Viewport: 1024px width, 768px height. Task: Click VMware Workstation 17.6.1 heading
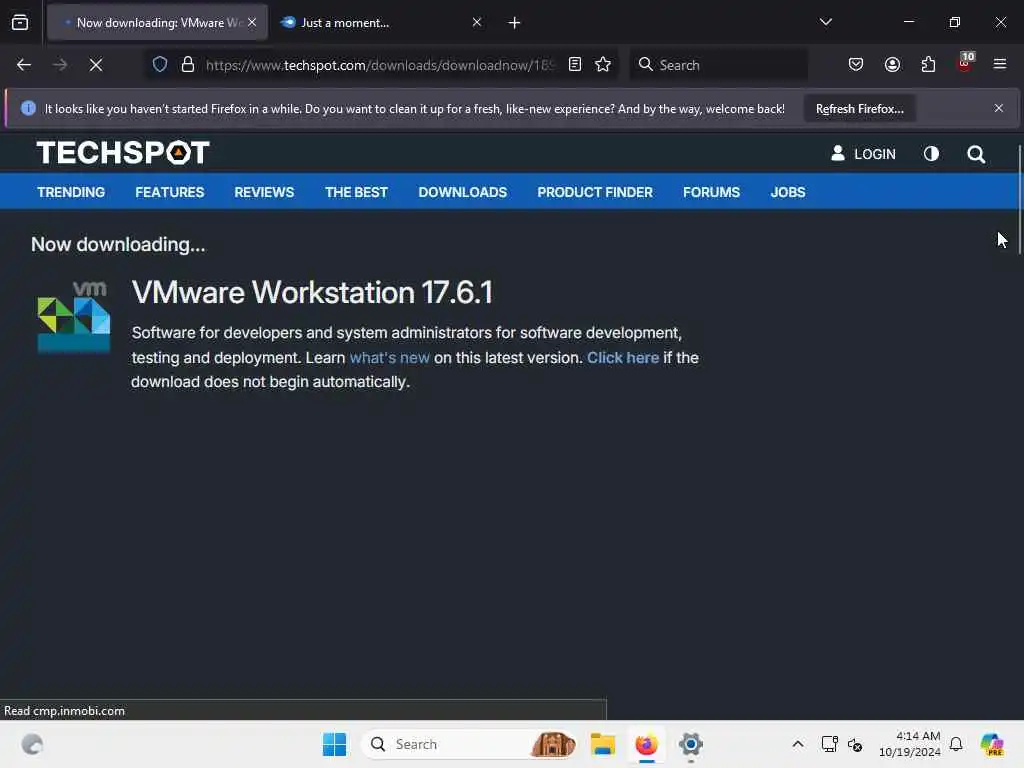[313, 293]
